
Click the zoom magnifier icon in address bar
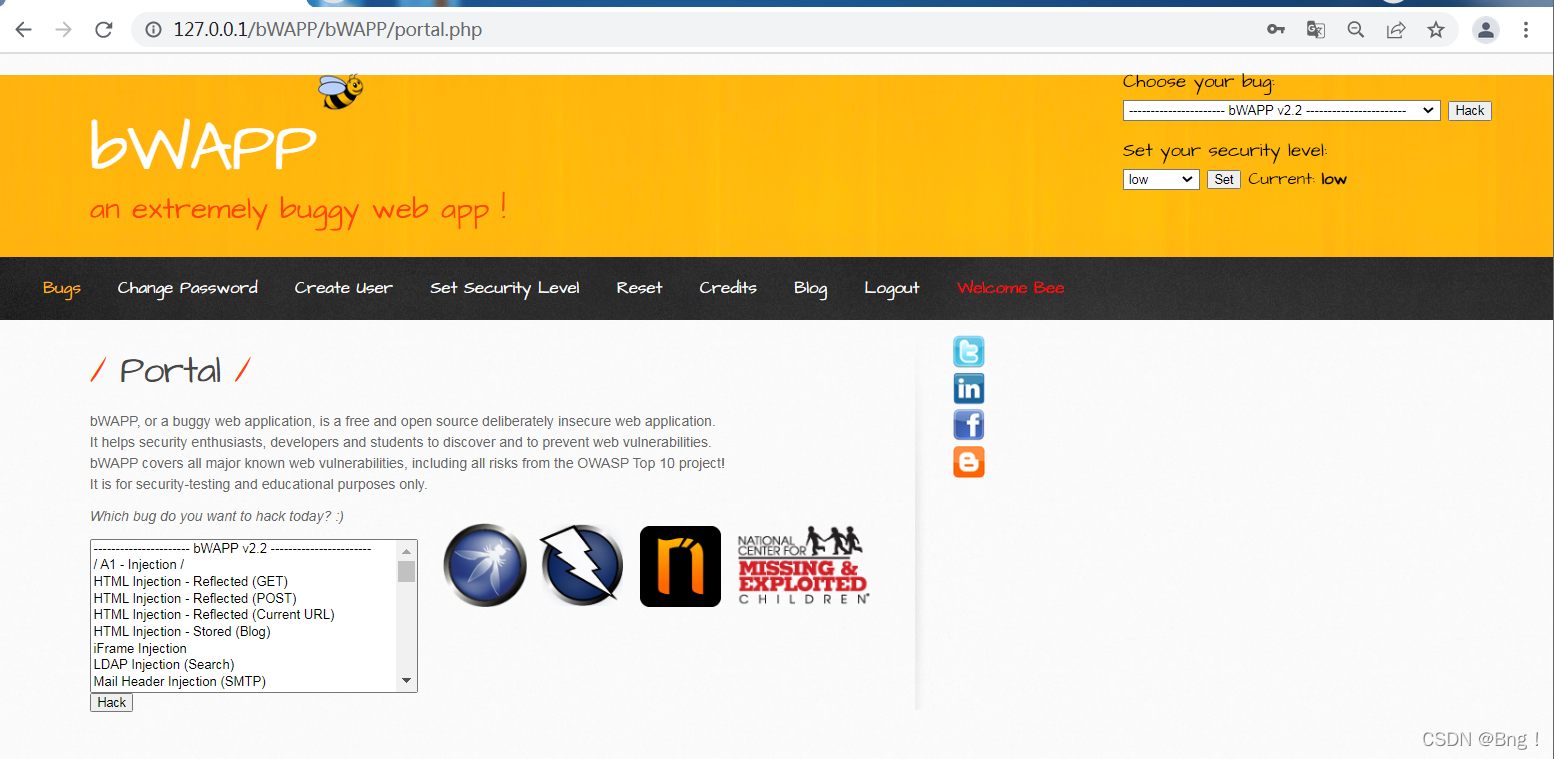[1356, 30]
